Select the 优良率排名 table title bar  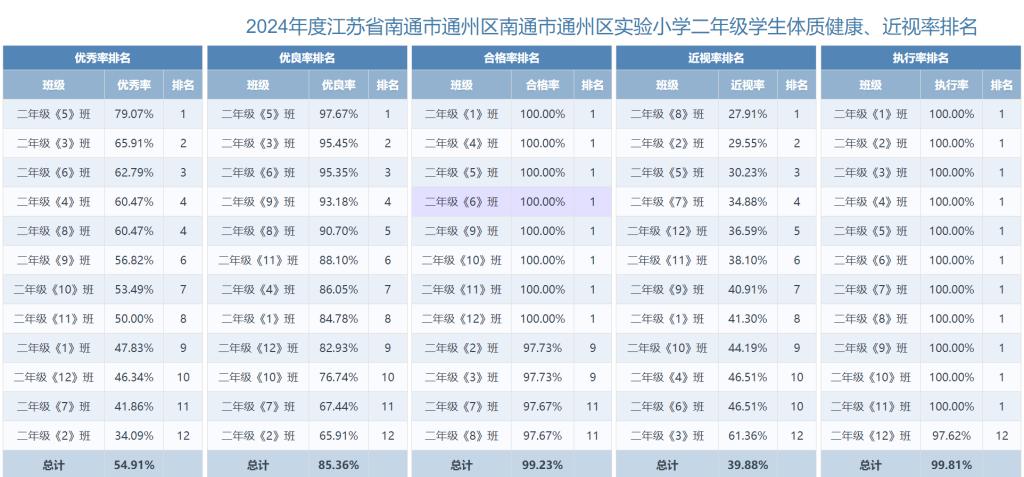(307, 59)
